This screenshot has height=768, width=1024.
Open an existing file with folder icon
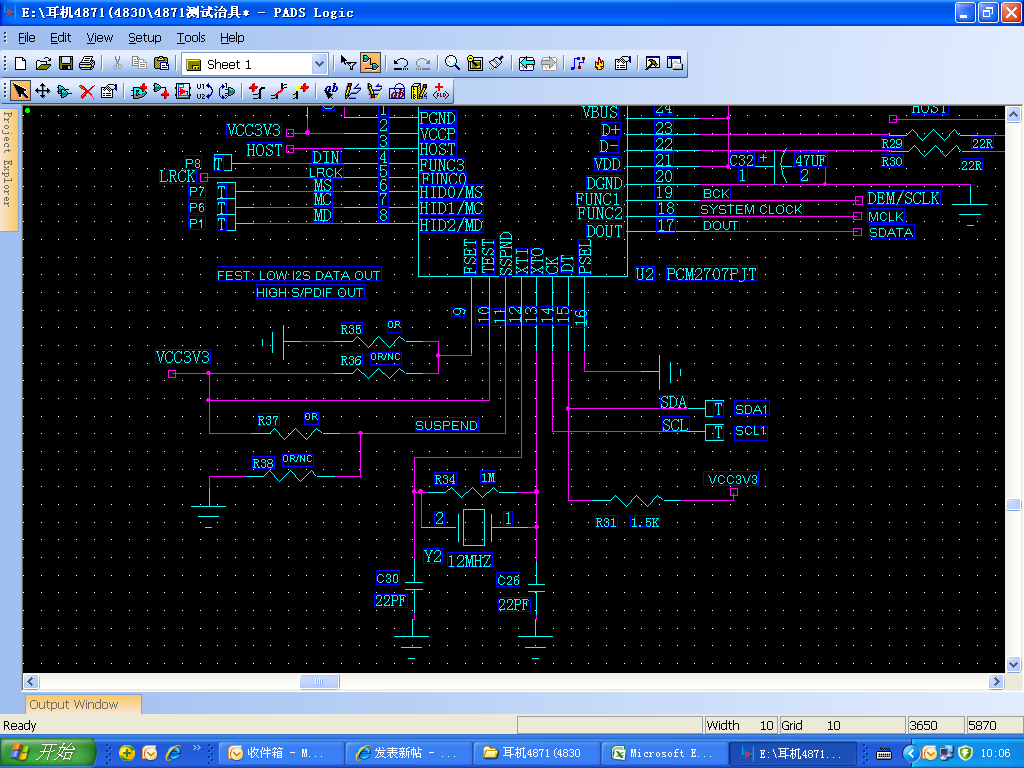tap(43, 64)
